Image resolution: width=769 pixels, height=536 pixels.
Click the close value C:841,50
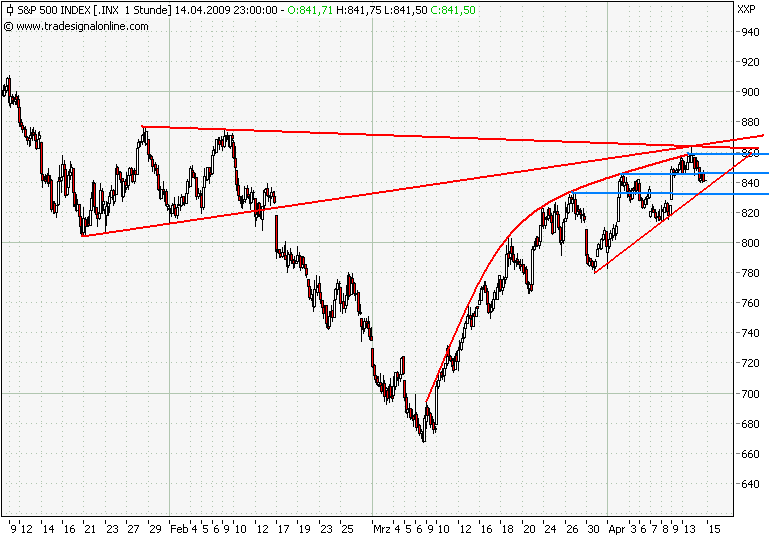(453, 10)
